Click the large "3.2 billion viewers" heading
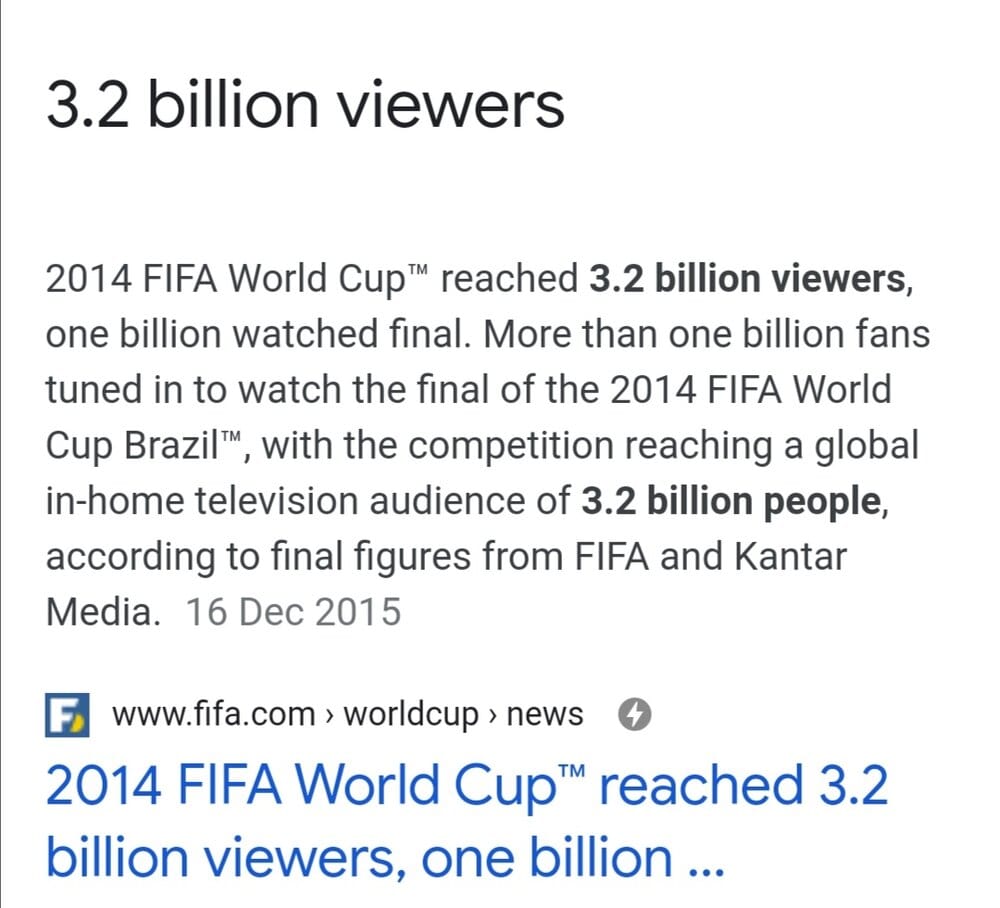The height and width of the screenshot is (908, 1000). [x=305, y=105]
